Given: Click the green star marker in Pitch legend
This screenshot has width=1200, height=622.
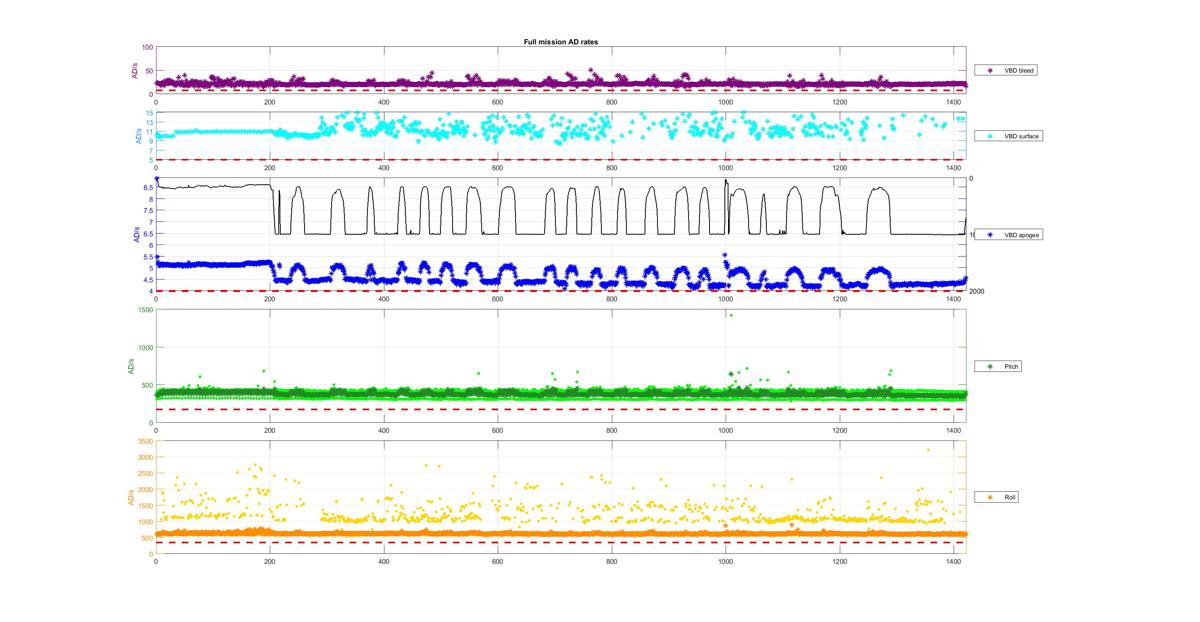Looking at the screenshot, I should (990, 366).
